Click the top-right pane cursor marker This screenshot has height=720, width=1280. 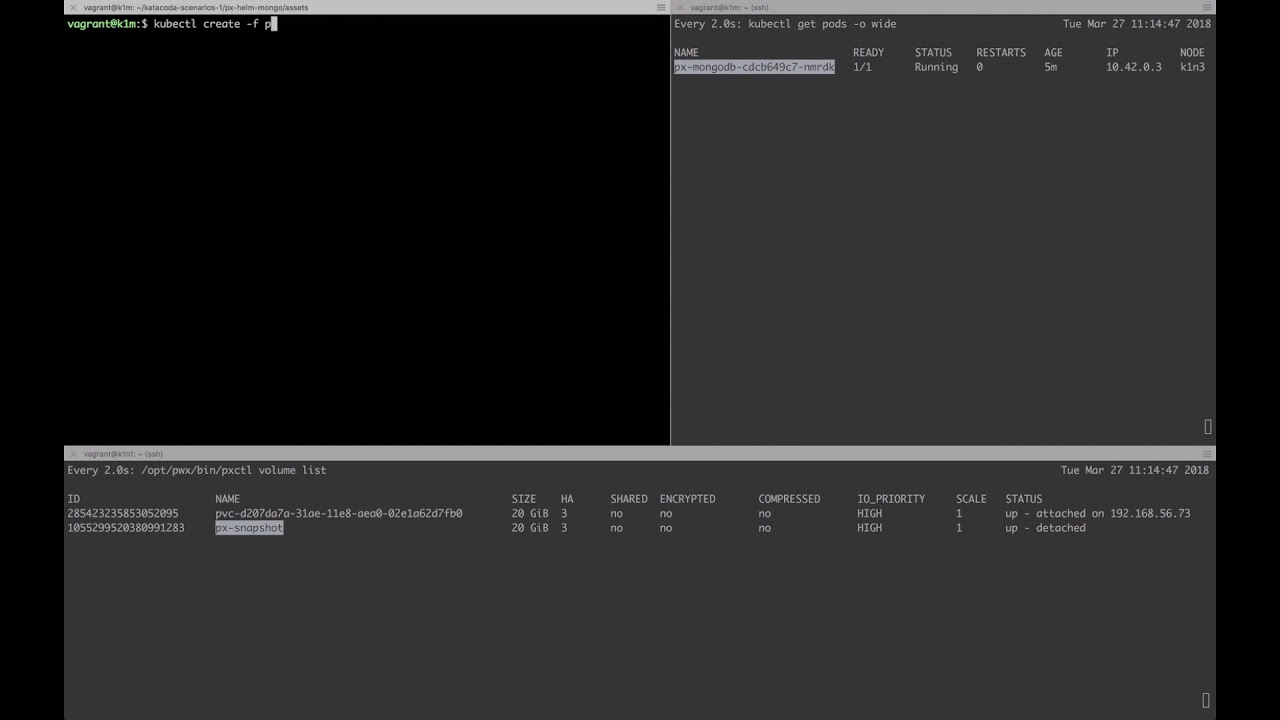pos(1208,427)
